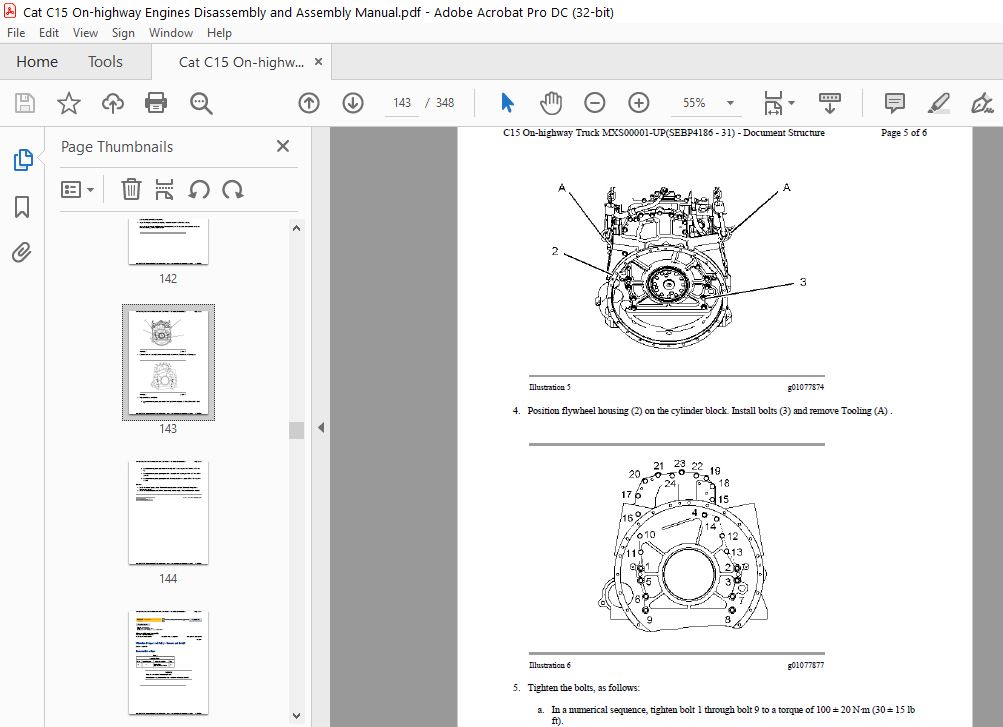Enable scrolling mode keyboard icon
Image resolution: width=1003 pixels, height=727 pixels.
coord(830,103)
